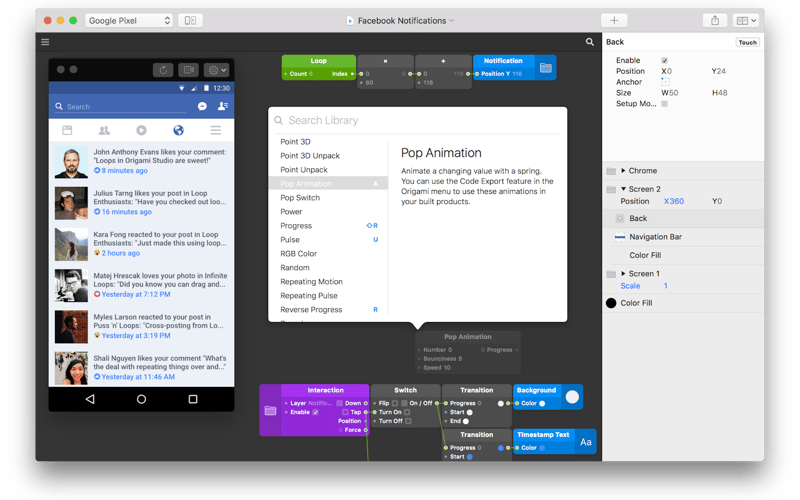Open the hamburger menu in patch editor
This screenshot has width=800, height=500.
pyautogui.click(x=45, y=42)
